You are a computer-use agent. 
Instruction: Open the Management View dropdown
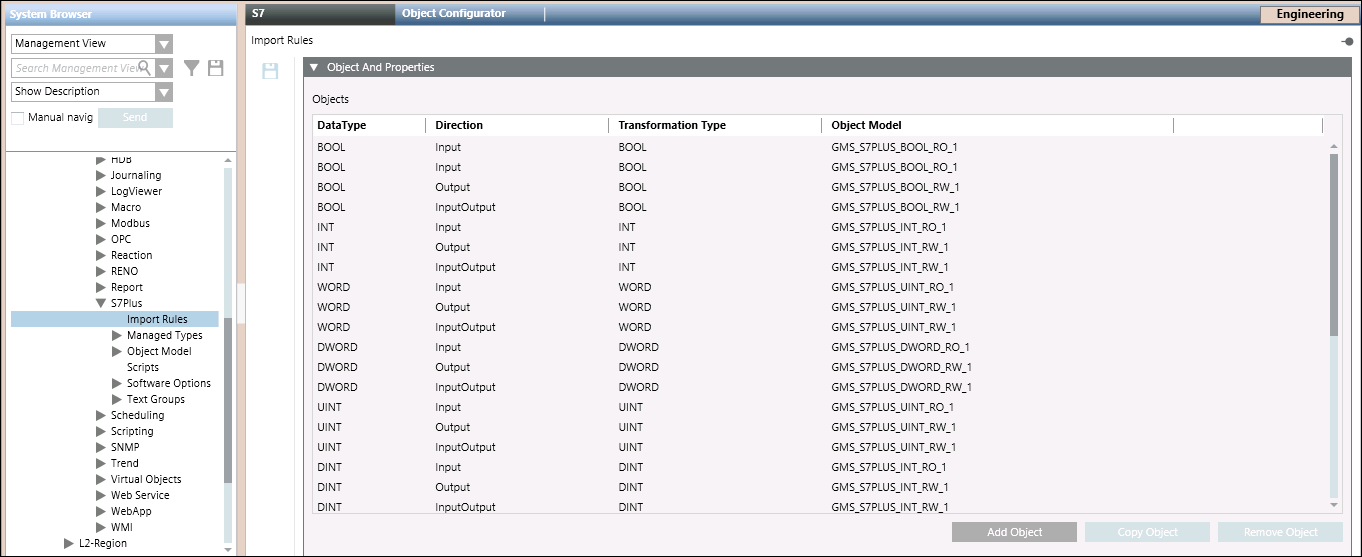tap(164, 44)
